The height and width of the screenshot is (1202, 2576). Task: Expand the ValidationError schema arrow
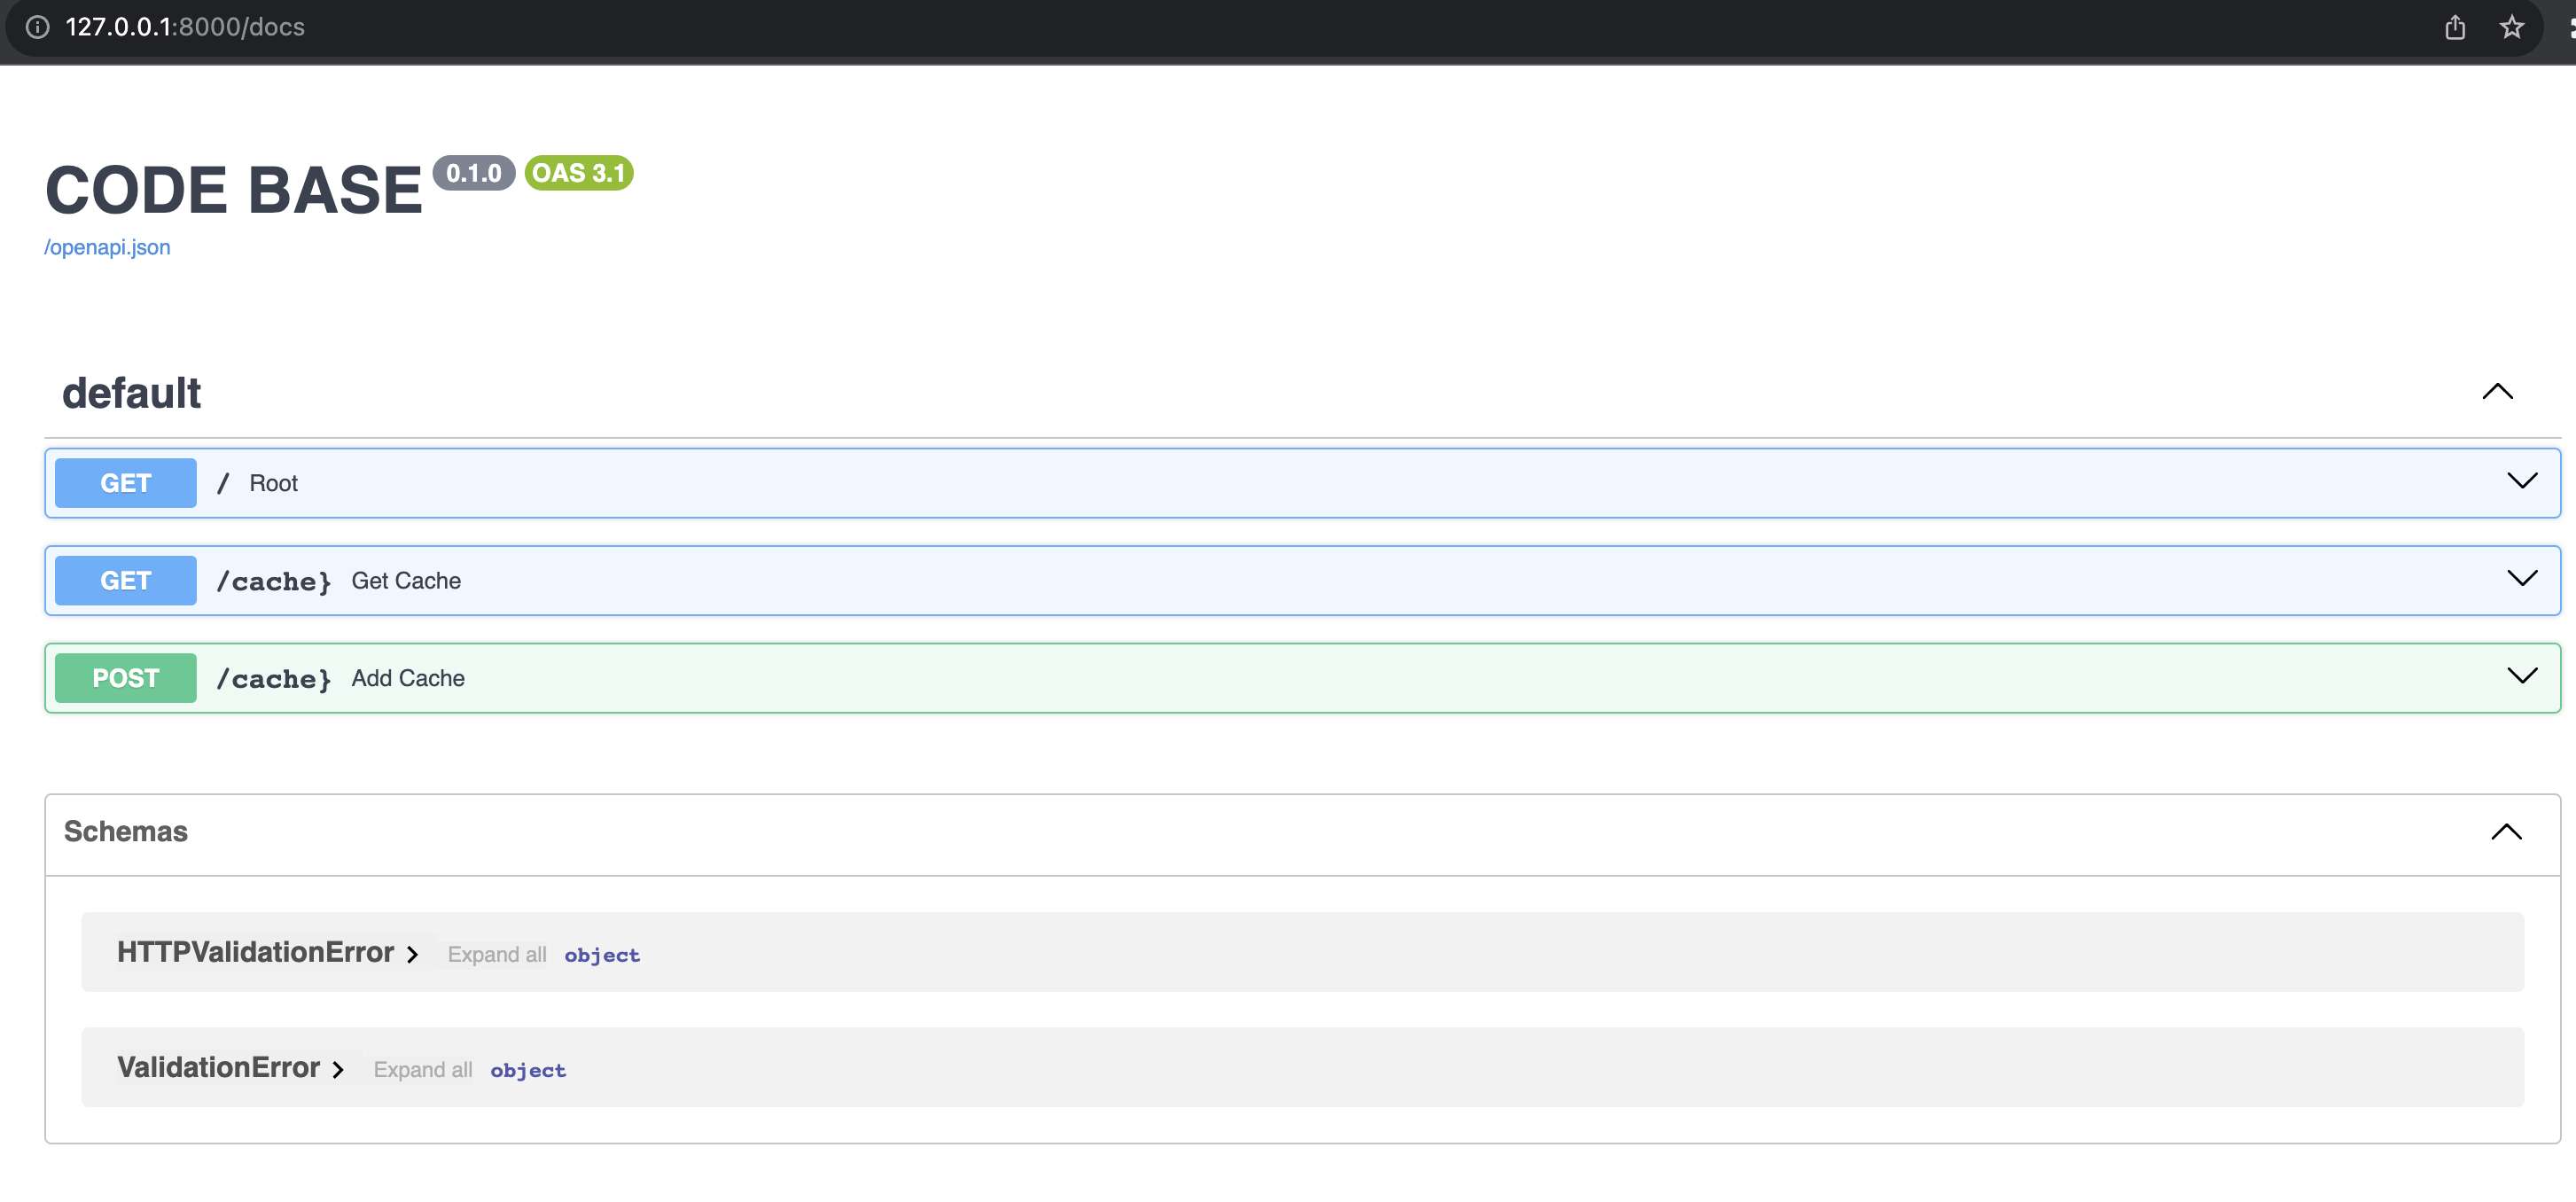(338, 1070)
